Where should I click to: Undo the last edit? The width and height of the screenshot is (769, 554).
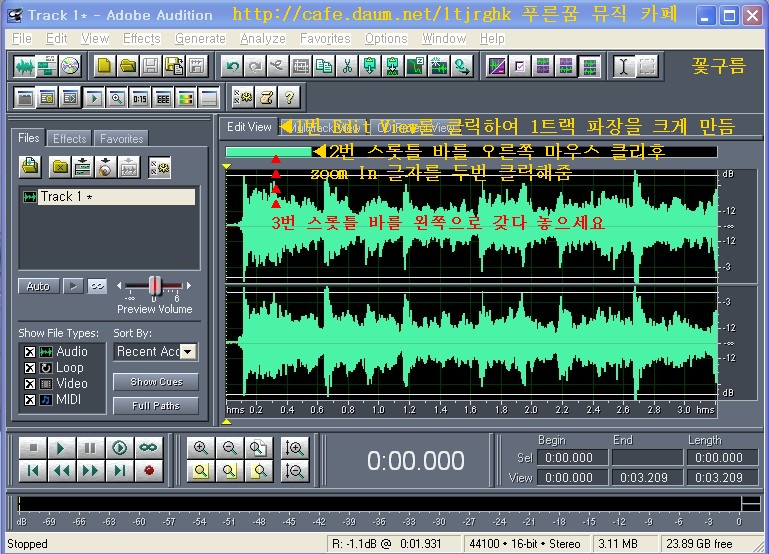pyautogui.click(x=233, y=66)
